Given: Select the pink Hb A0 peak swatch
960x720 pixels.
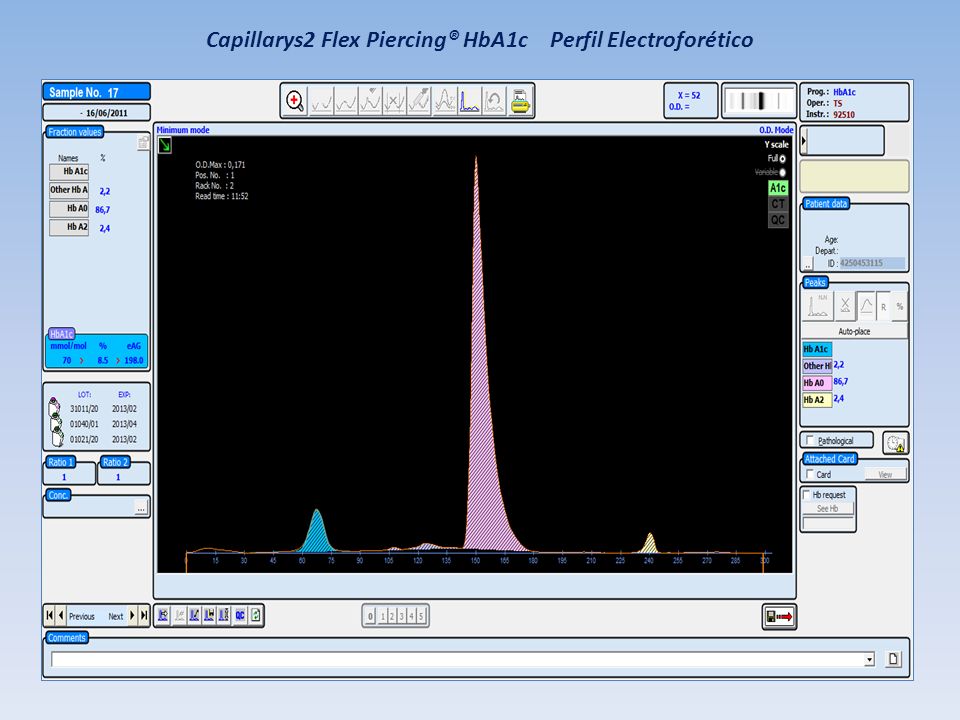Looking at the screenshot, I should click(x=817, y=383).
